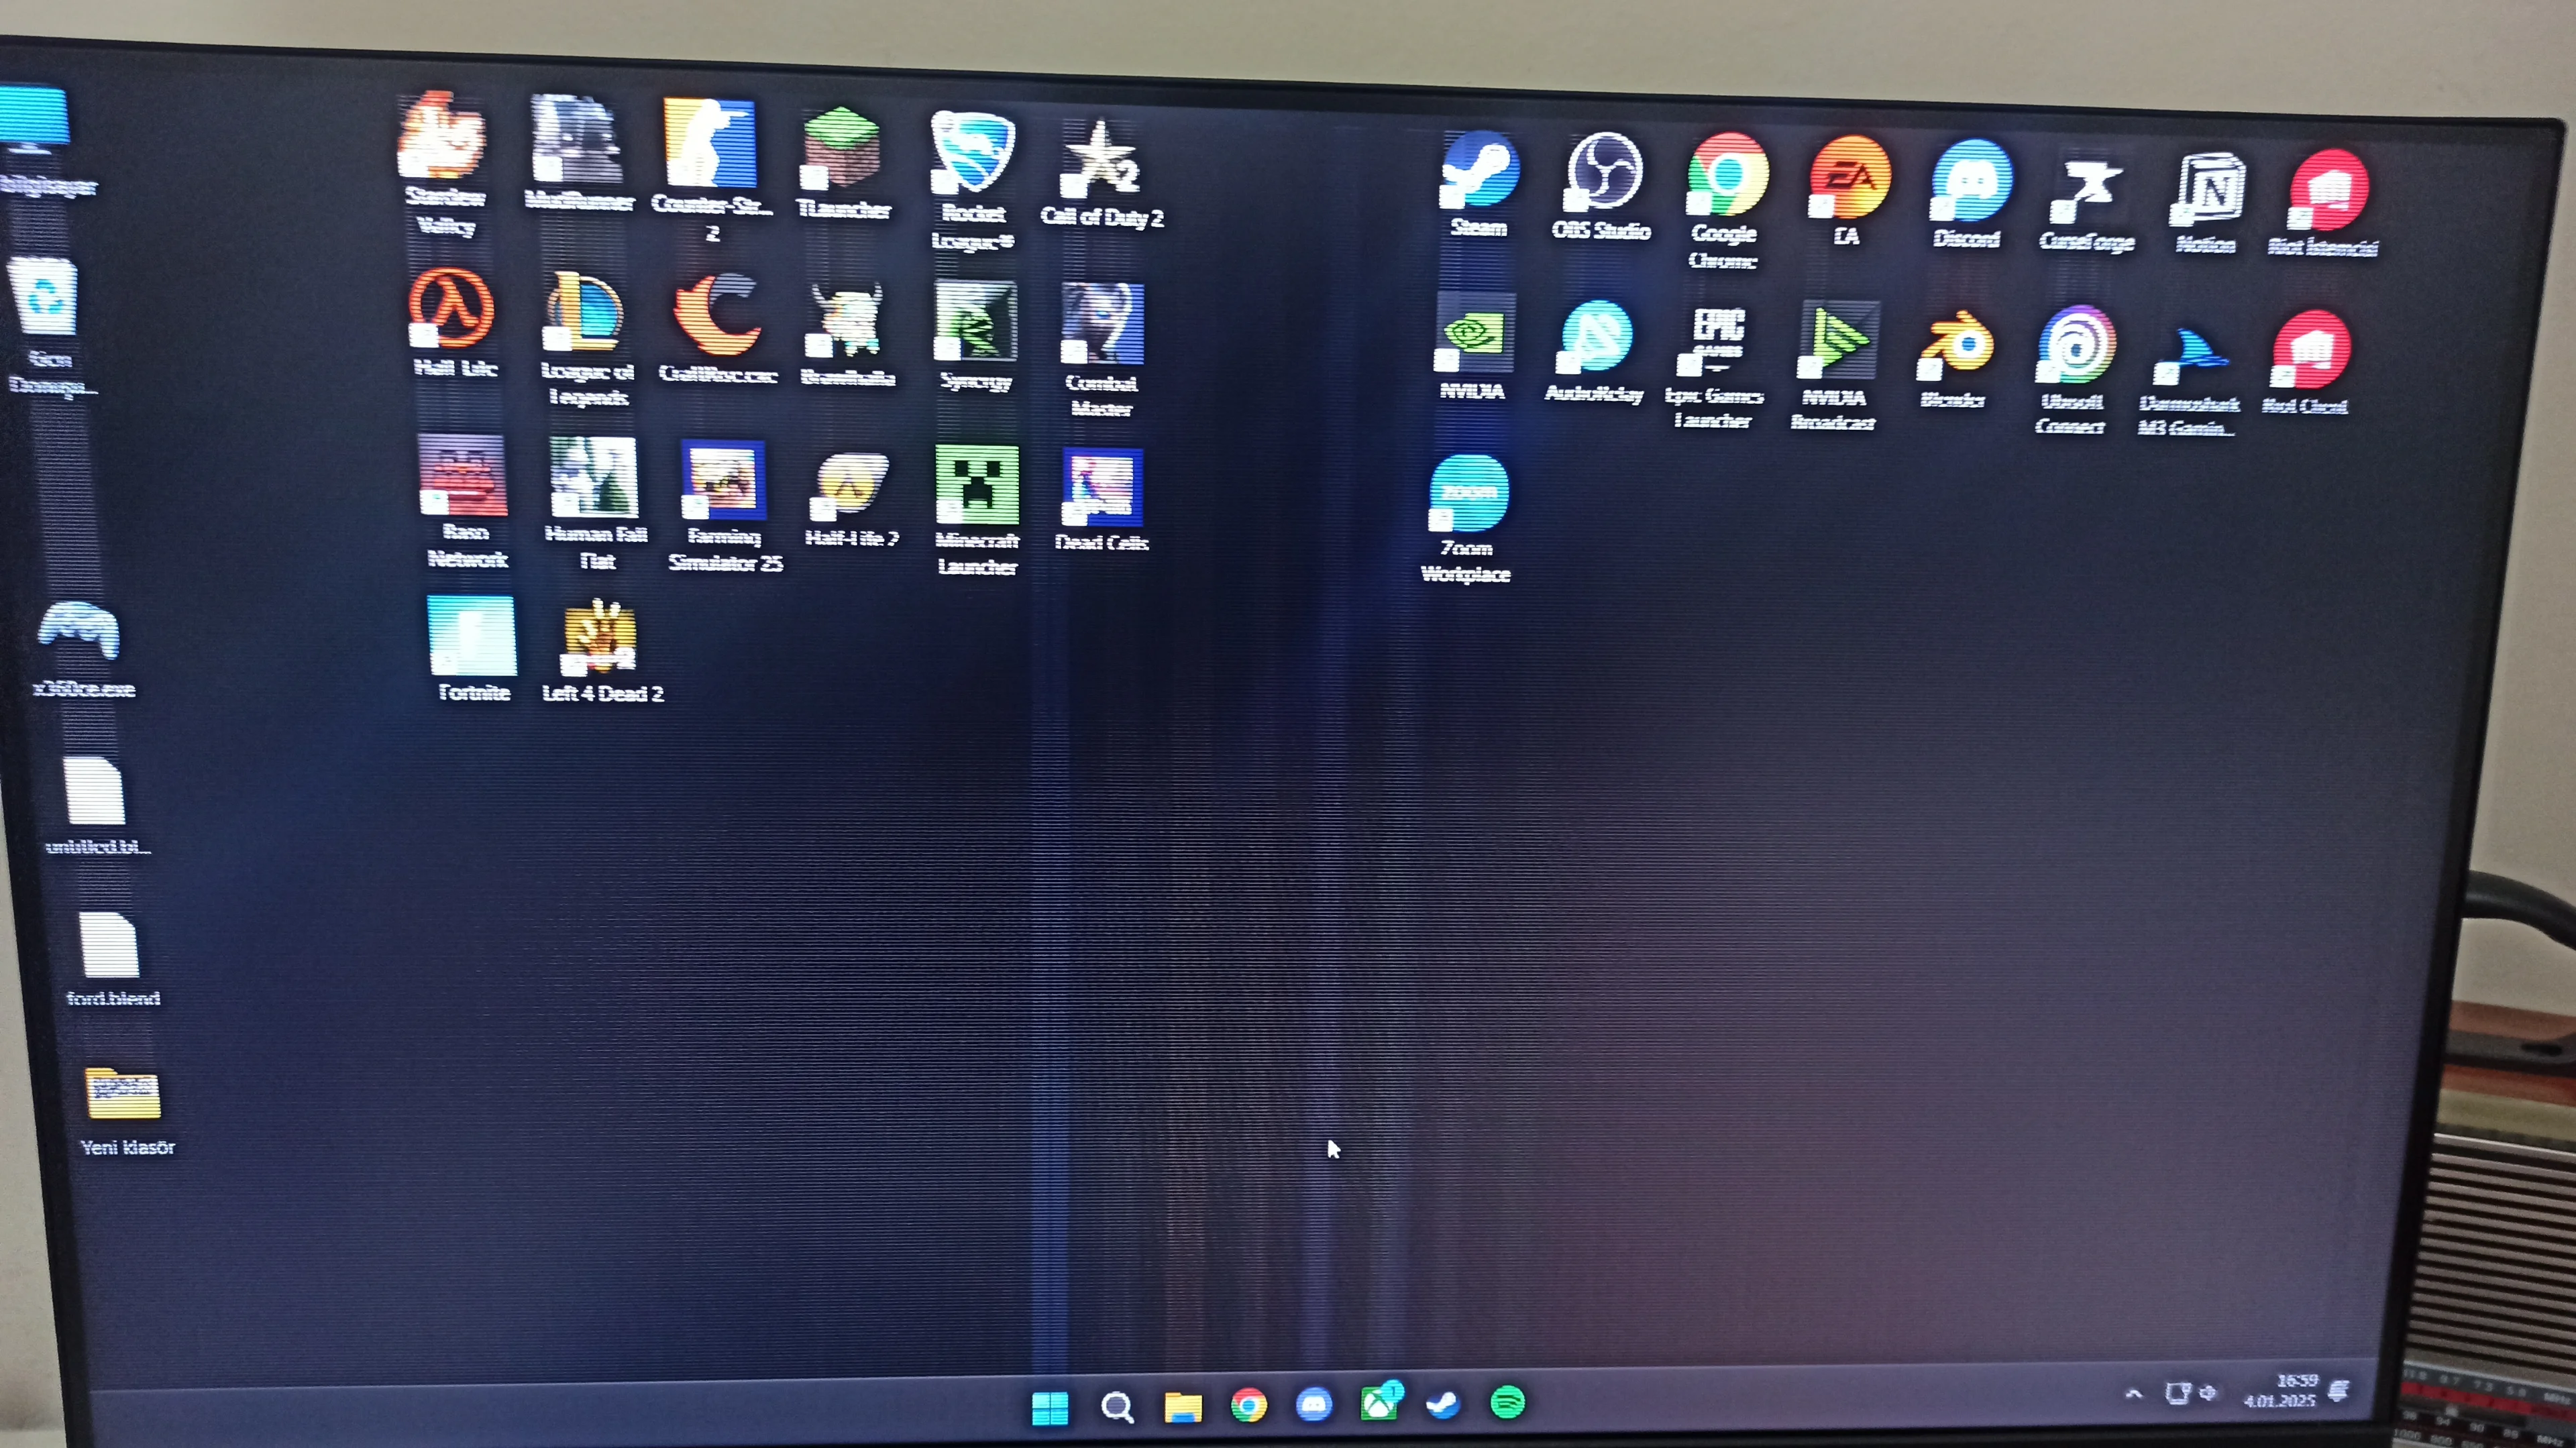
Task: Open the x360ce.exe controller icon
Action: point(78,632)
